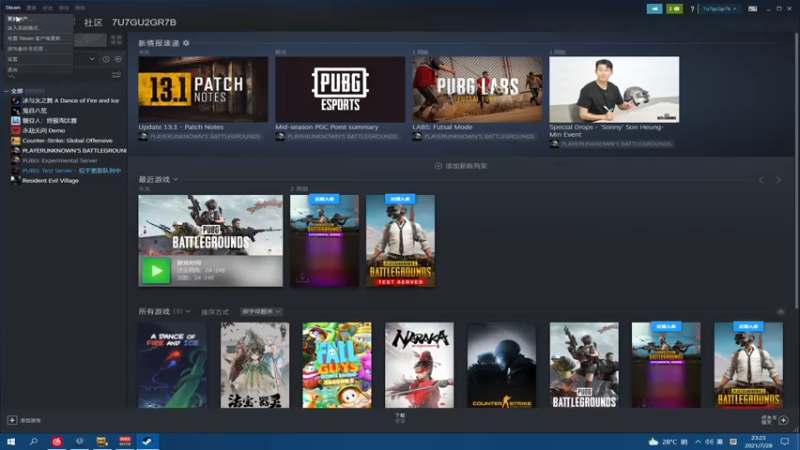Open the 社区 tab

[93, 22]
